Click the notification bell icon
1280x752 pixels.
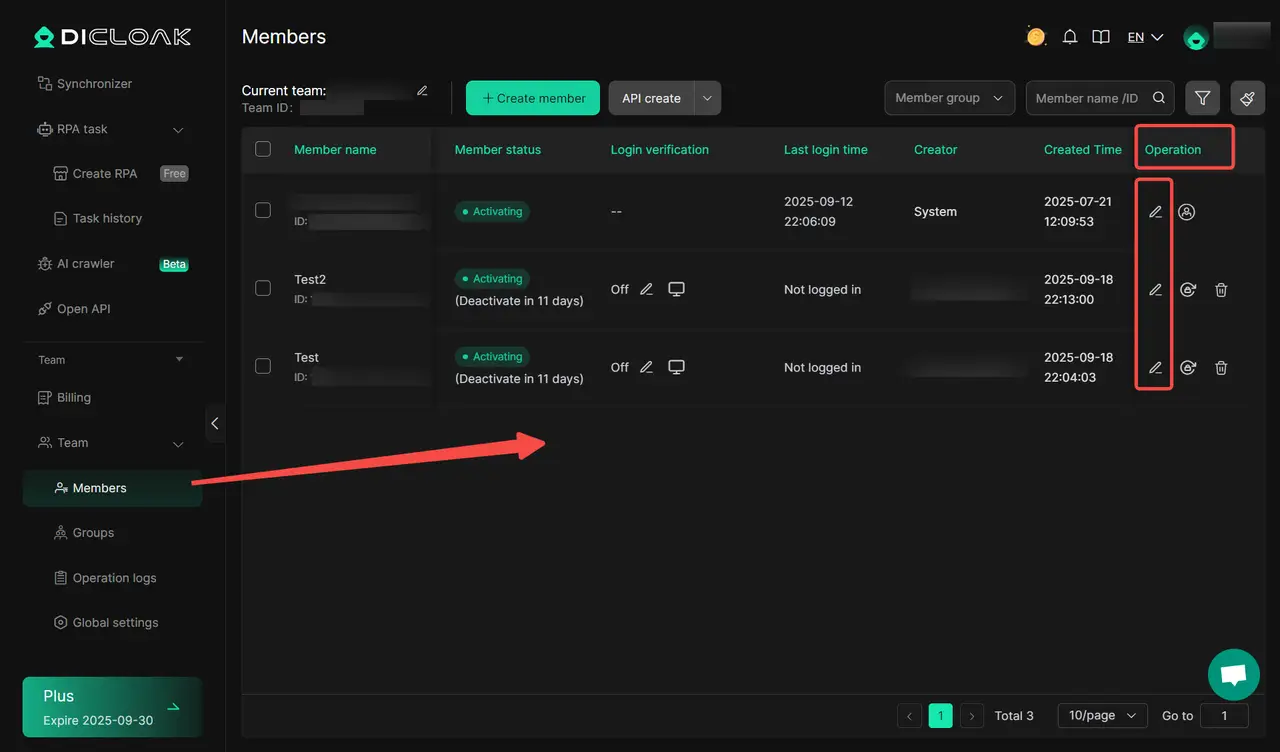click(1069, 37)
